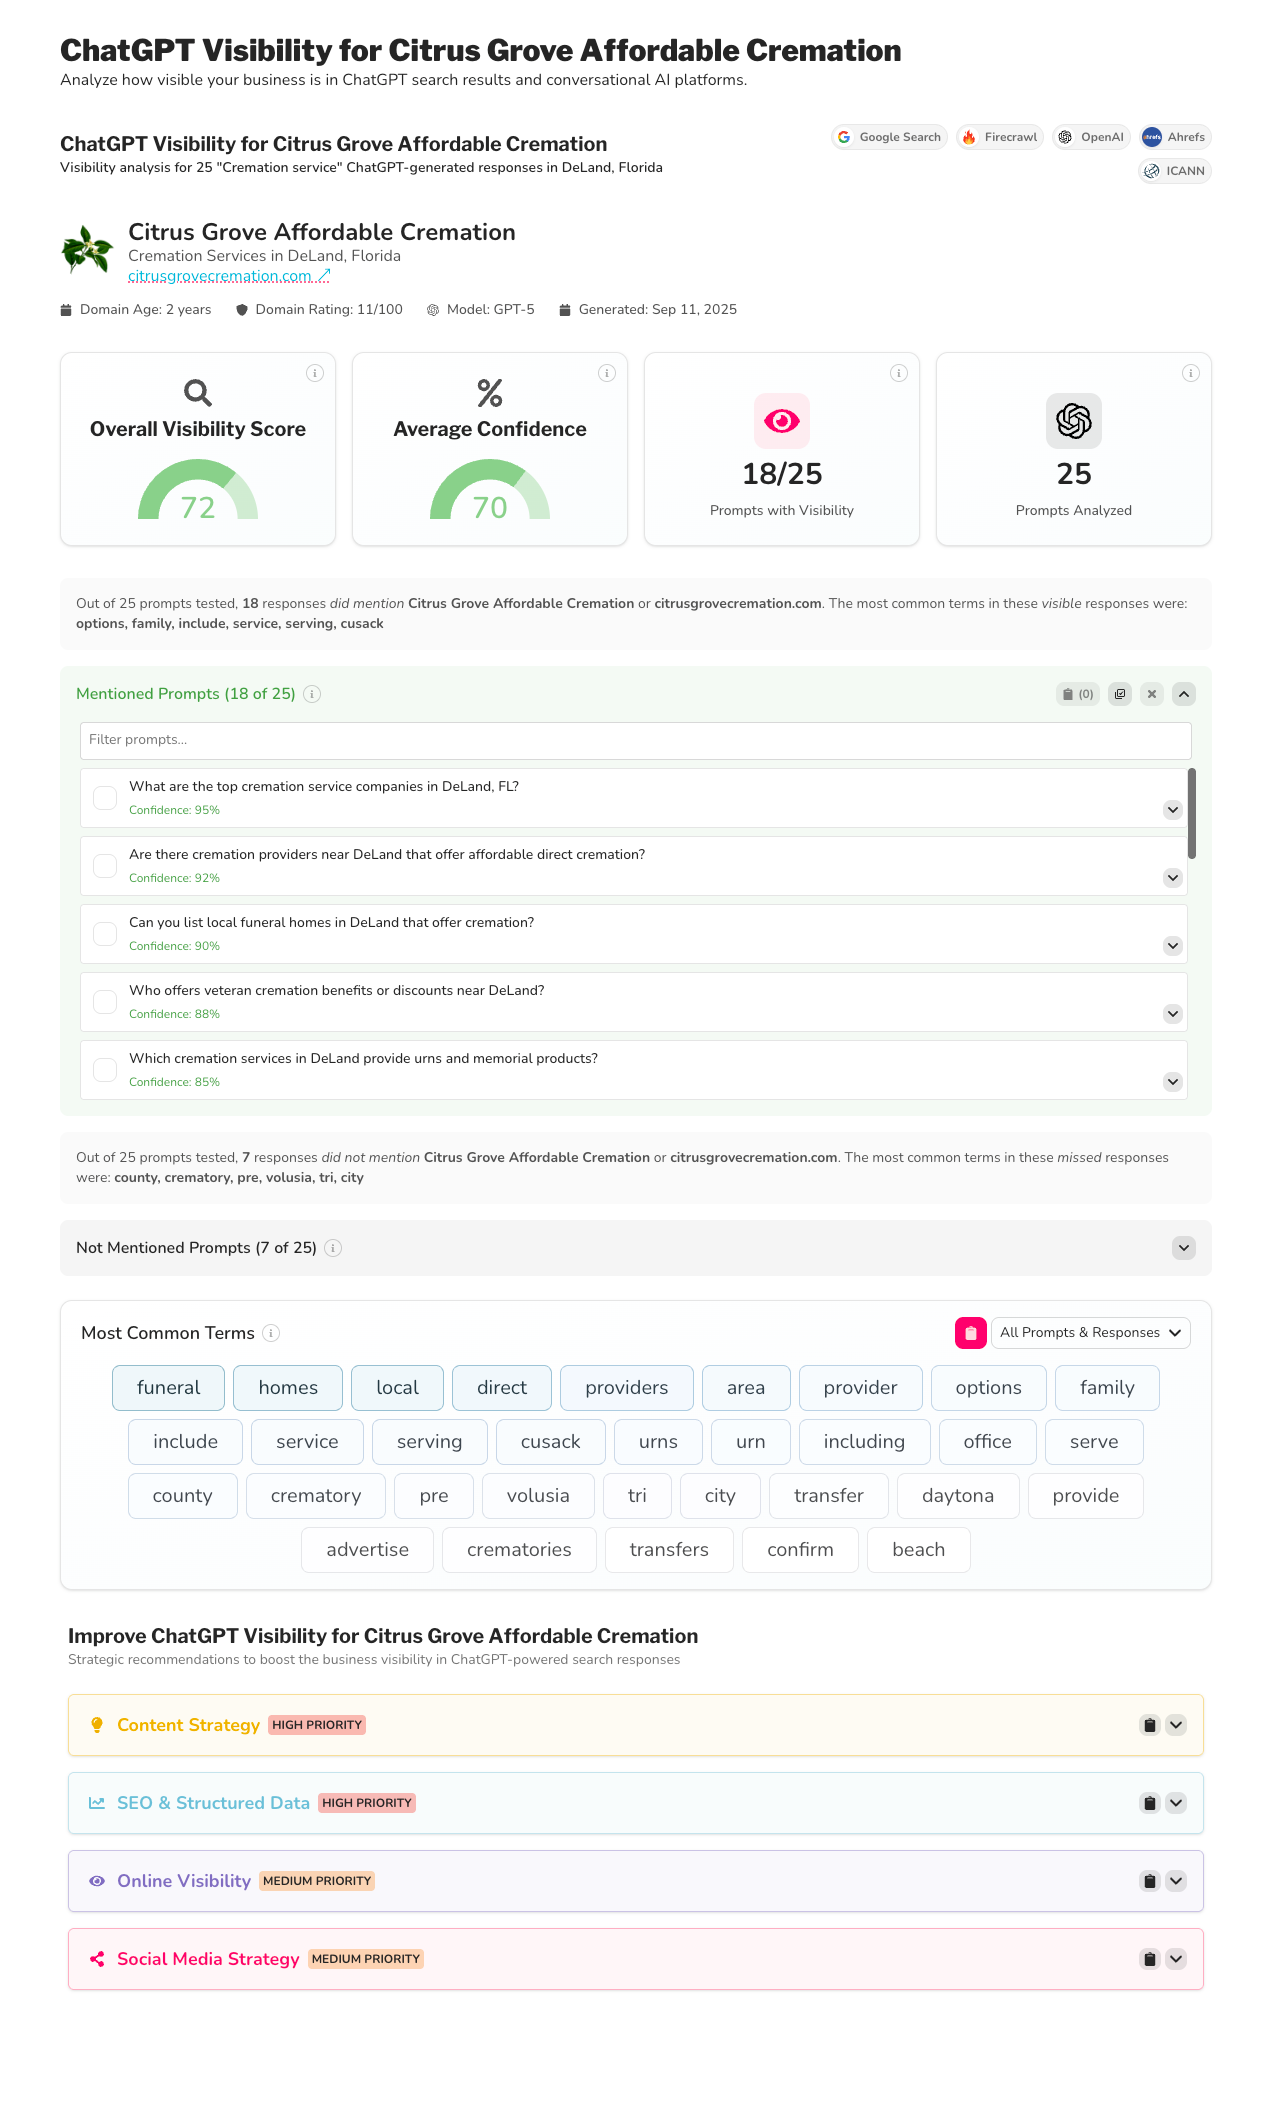This screenshot has width=1274, height=2106.
Task: Check the 'top cremation service companies' prompt
Action: (x=105, y=798)
